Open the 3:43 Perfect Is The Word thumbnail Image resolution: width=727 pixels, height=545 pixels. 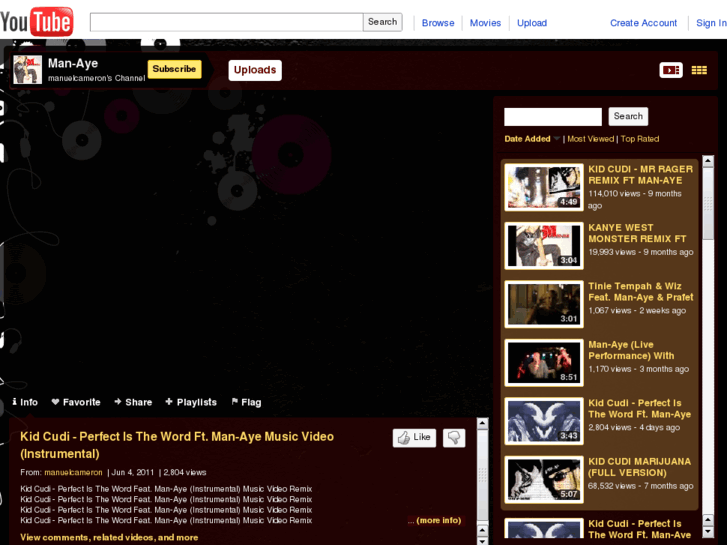point(544,421)
